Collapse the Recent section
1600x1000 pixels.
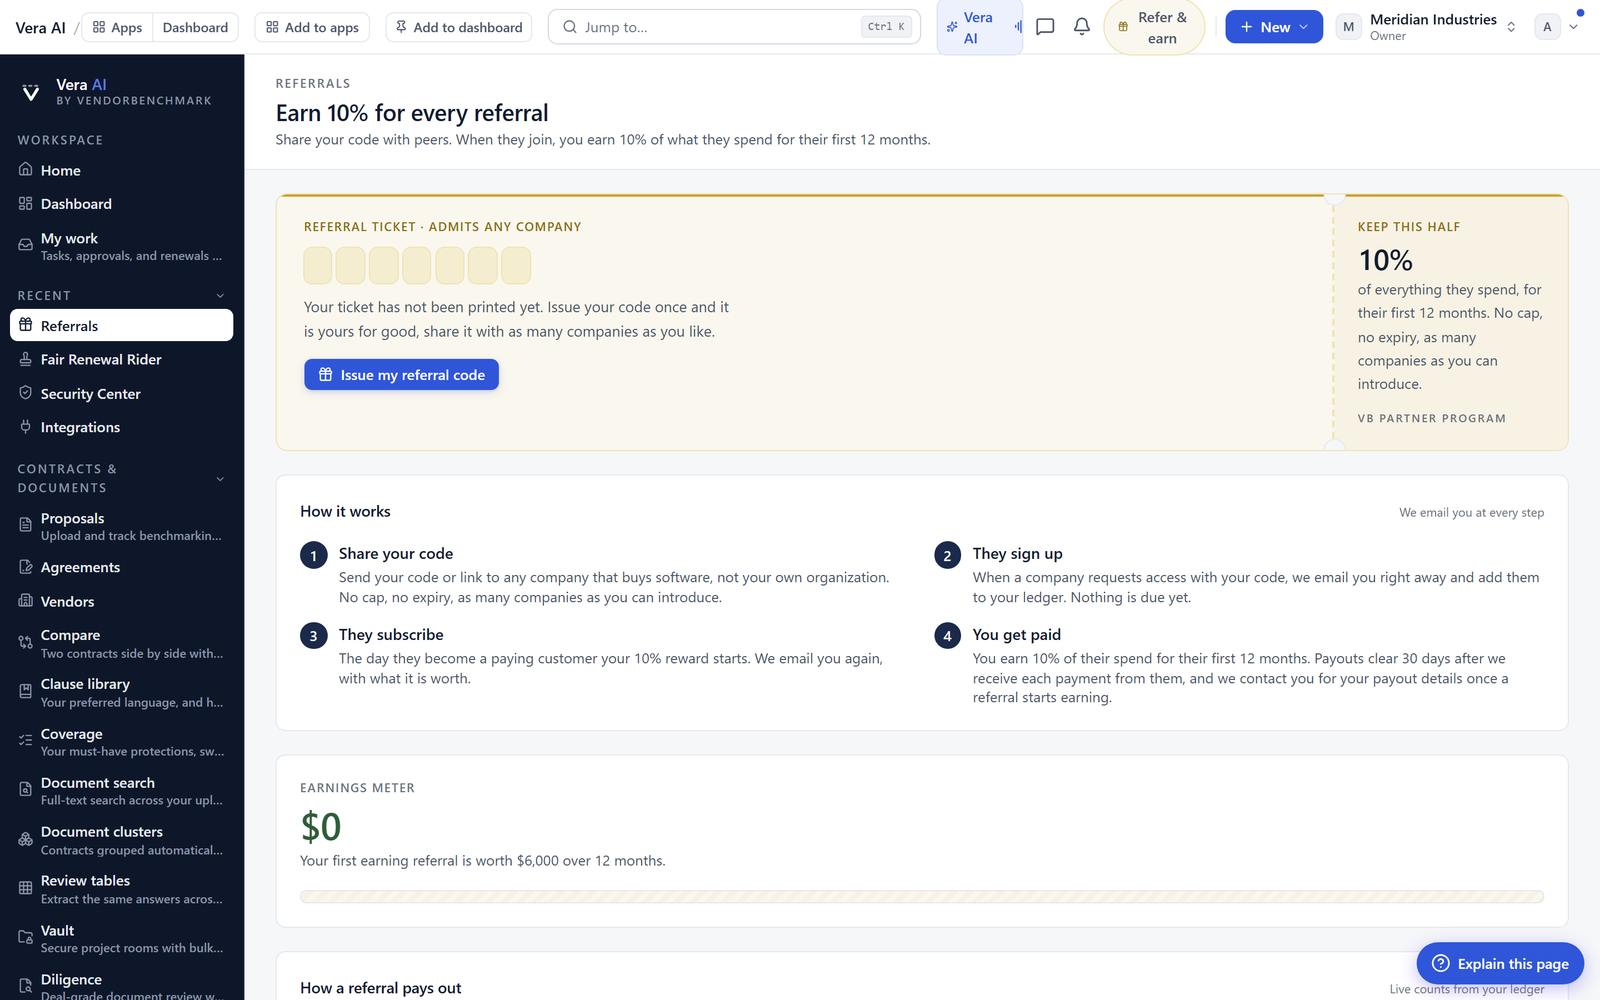point(220,296)
